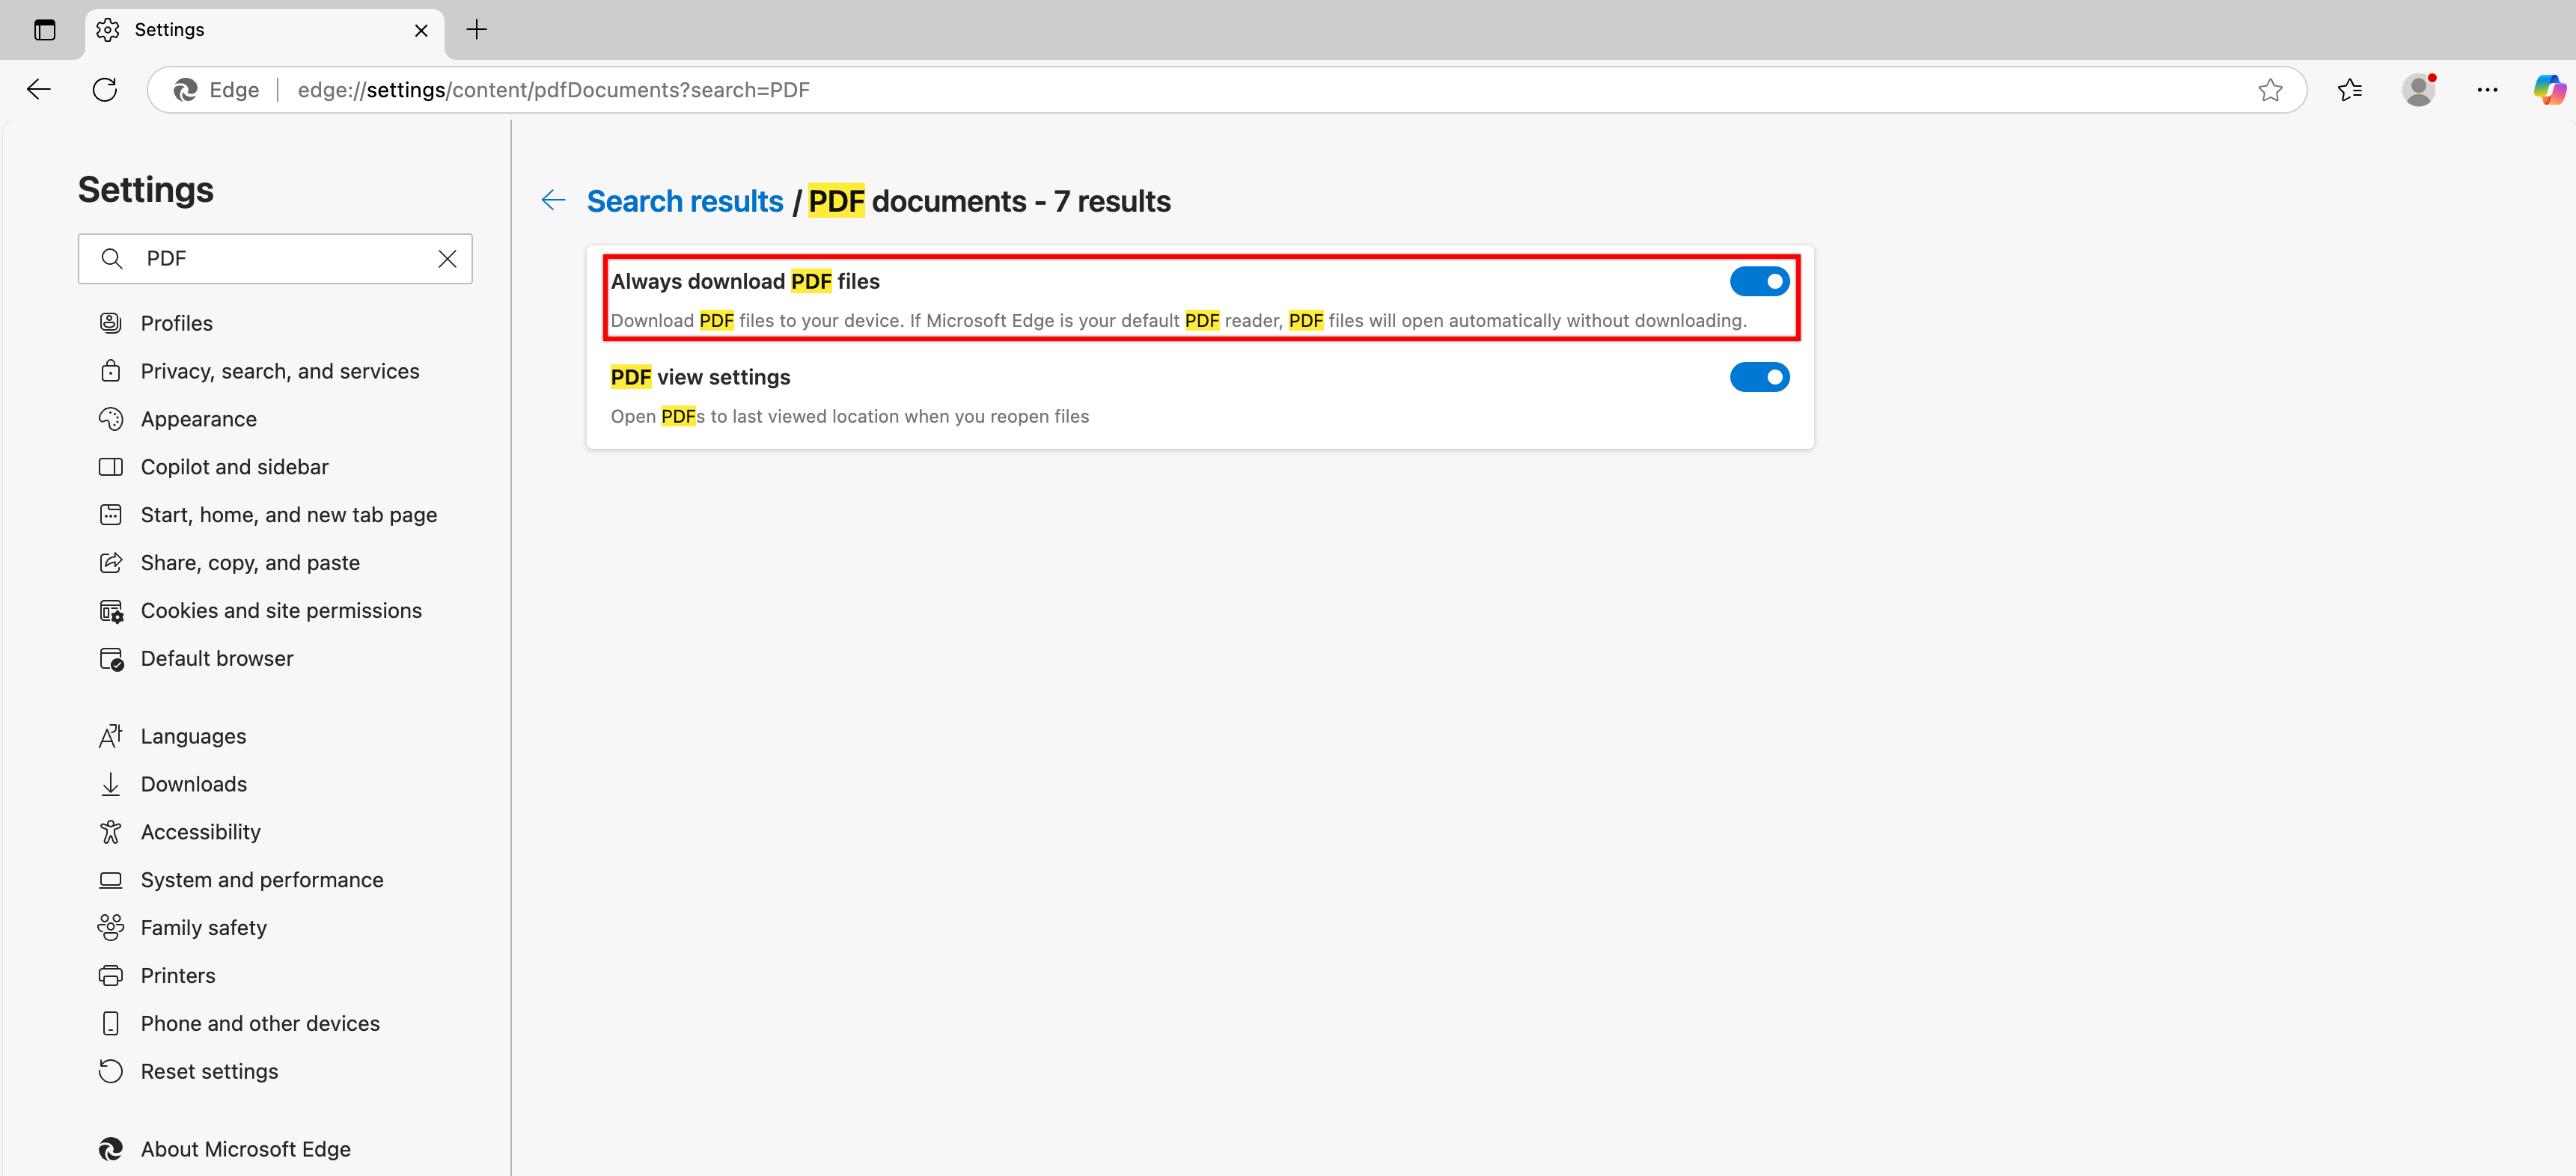
Task: Add this page to favorites star
Action: pyautogui.click(x=2270, y=90)
